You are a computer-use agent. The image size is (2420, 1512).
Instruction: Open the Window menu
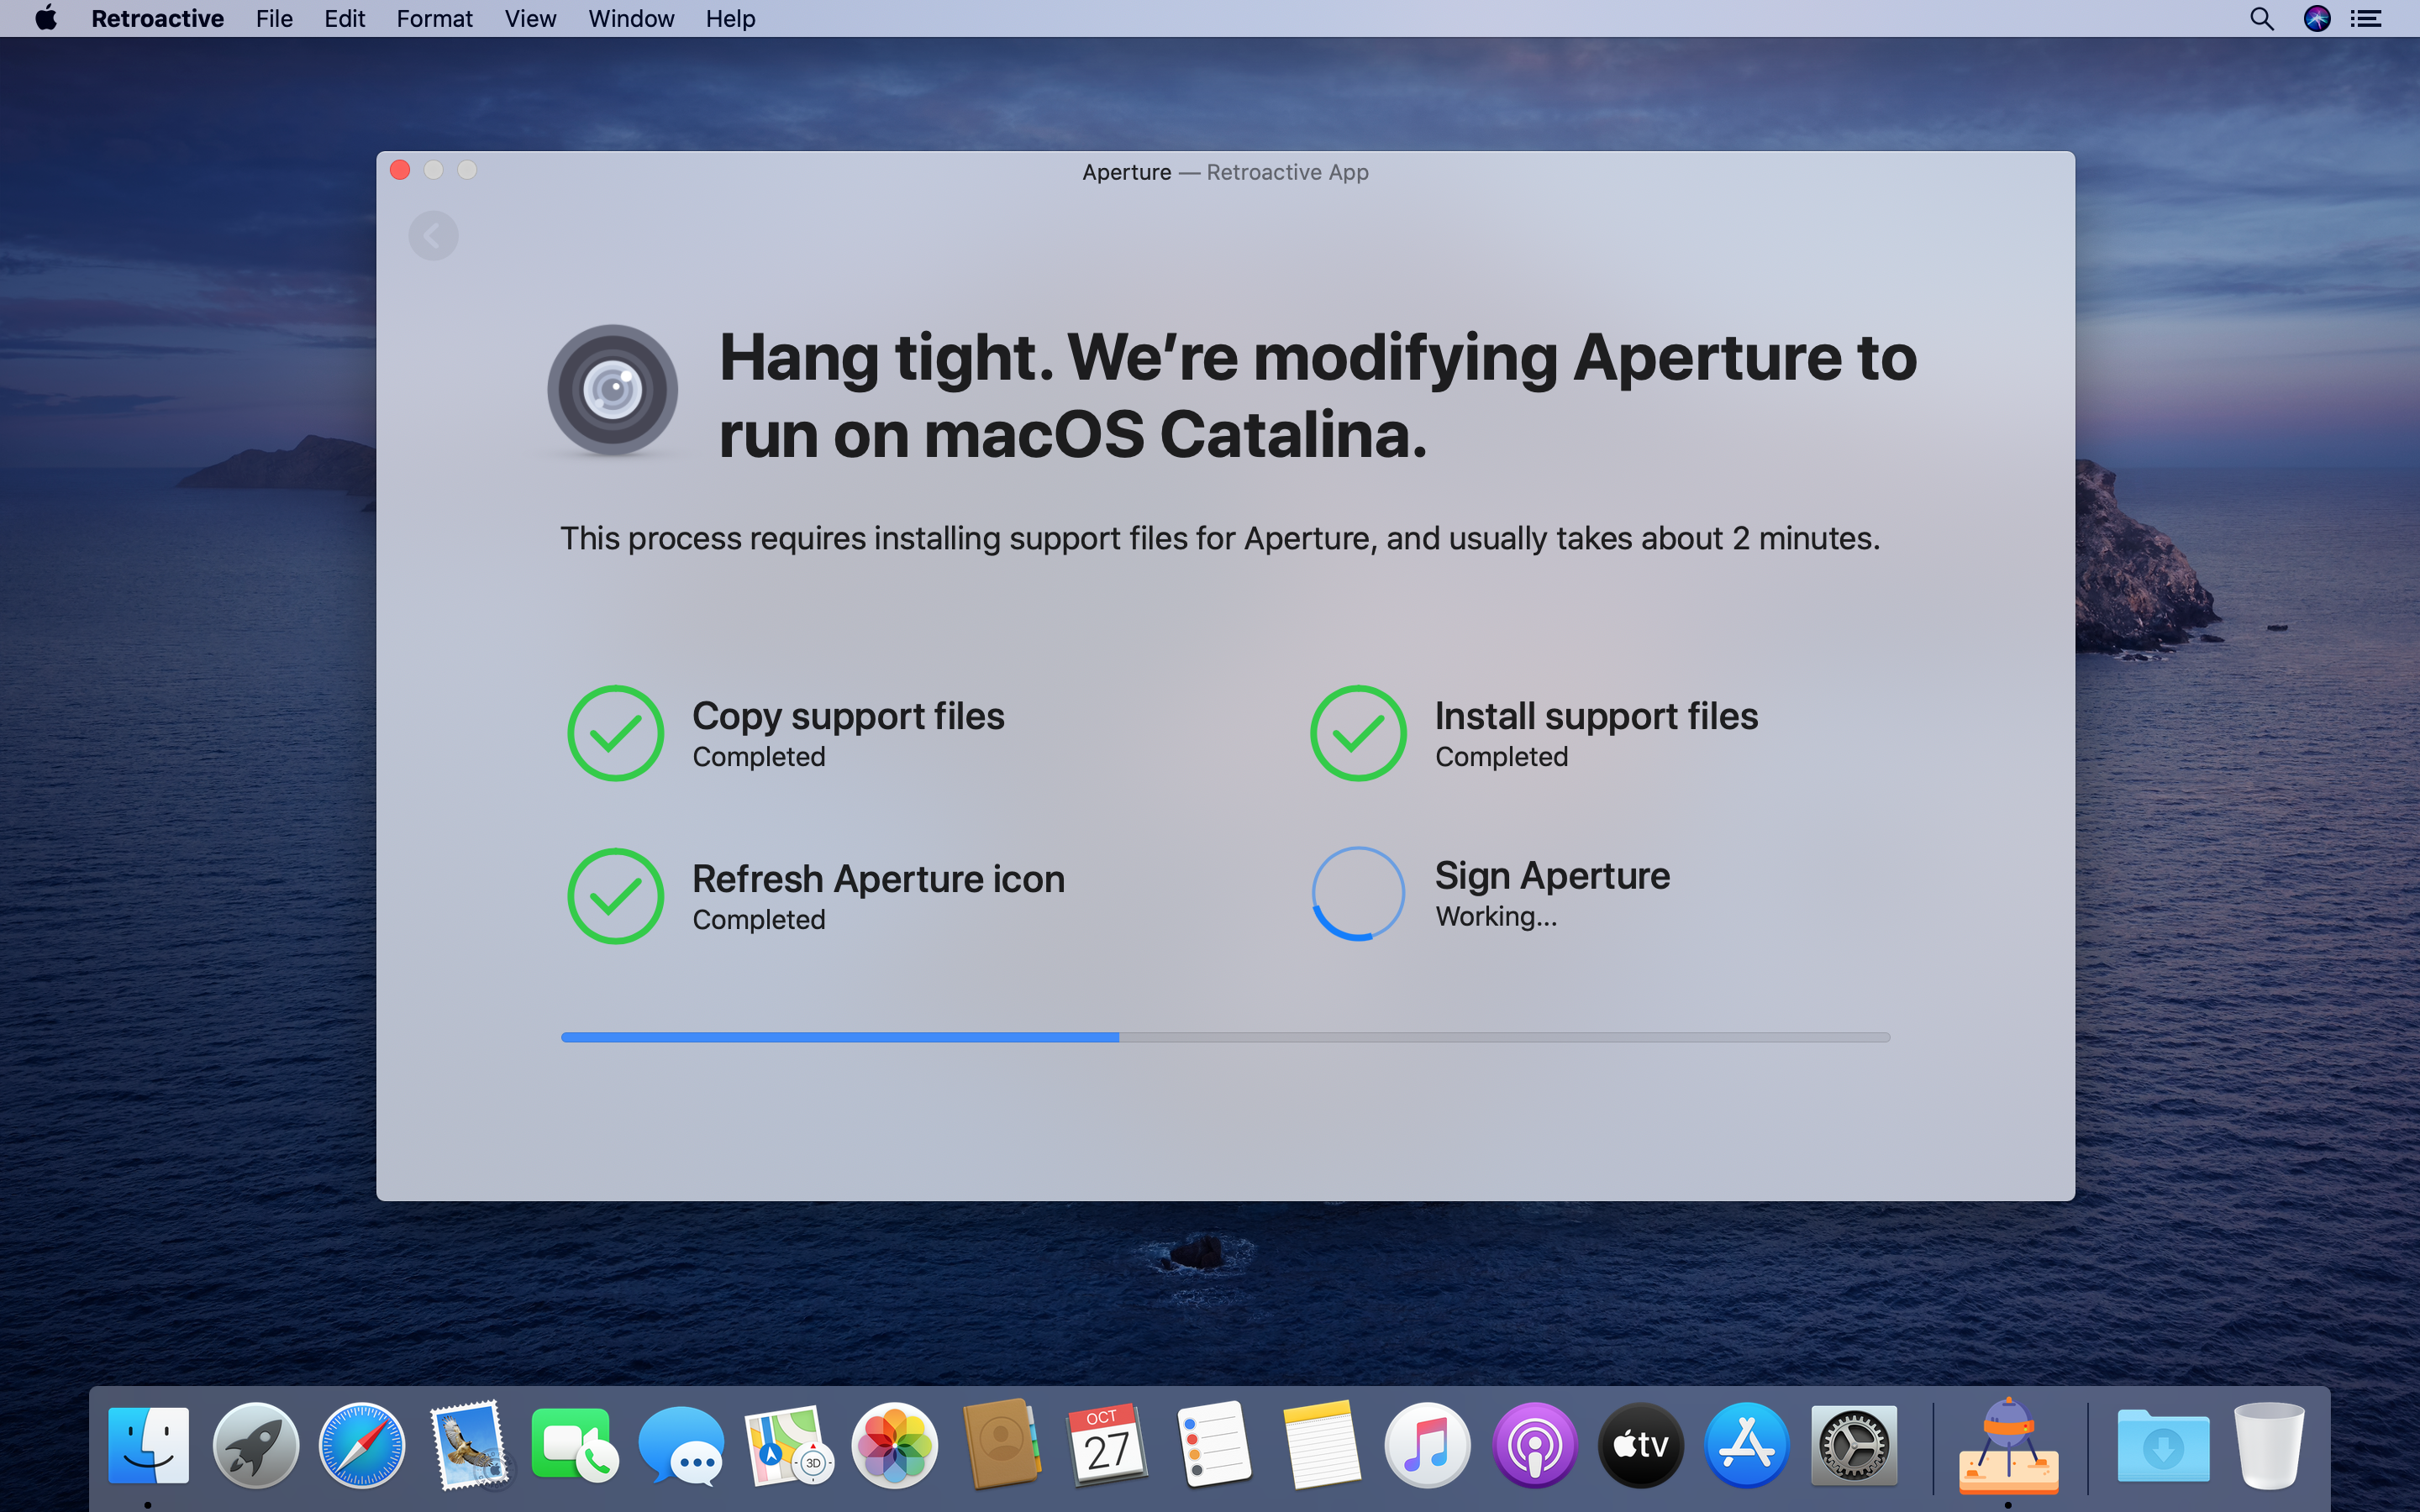point(630,19)
